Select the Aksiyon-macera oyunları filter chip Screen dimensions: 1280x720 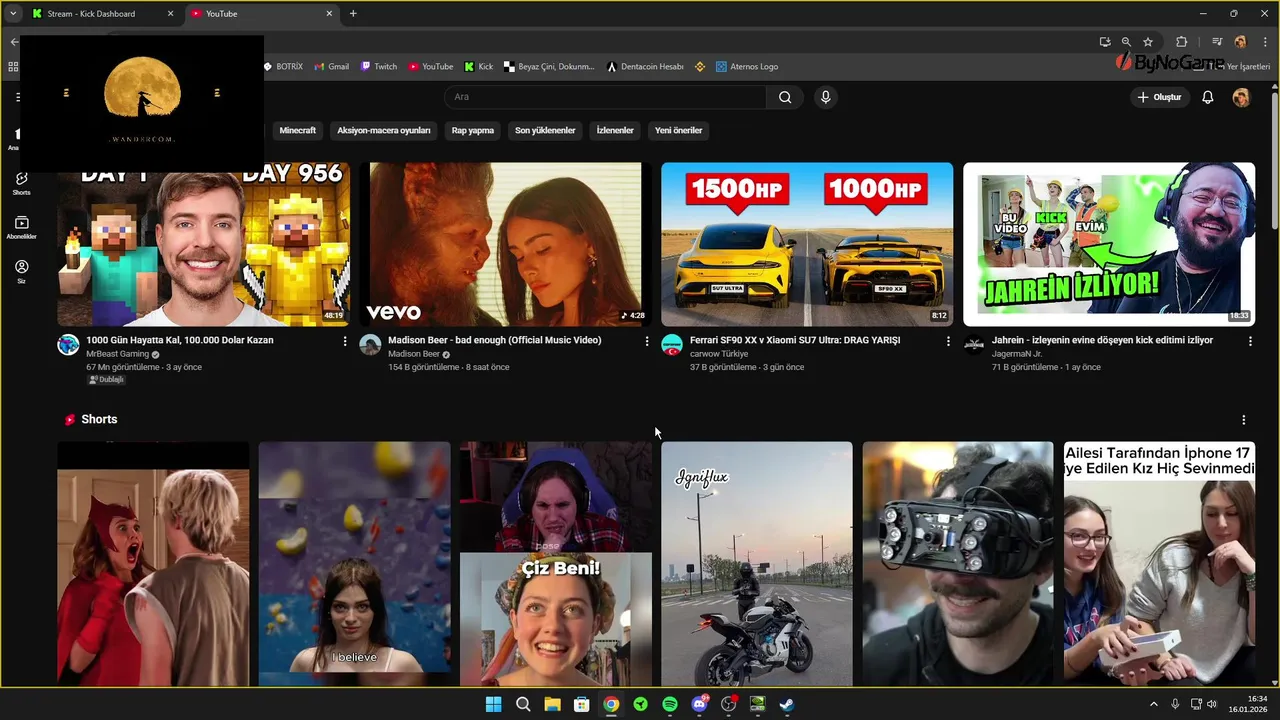click(x=384, y=130)
